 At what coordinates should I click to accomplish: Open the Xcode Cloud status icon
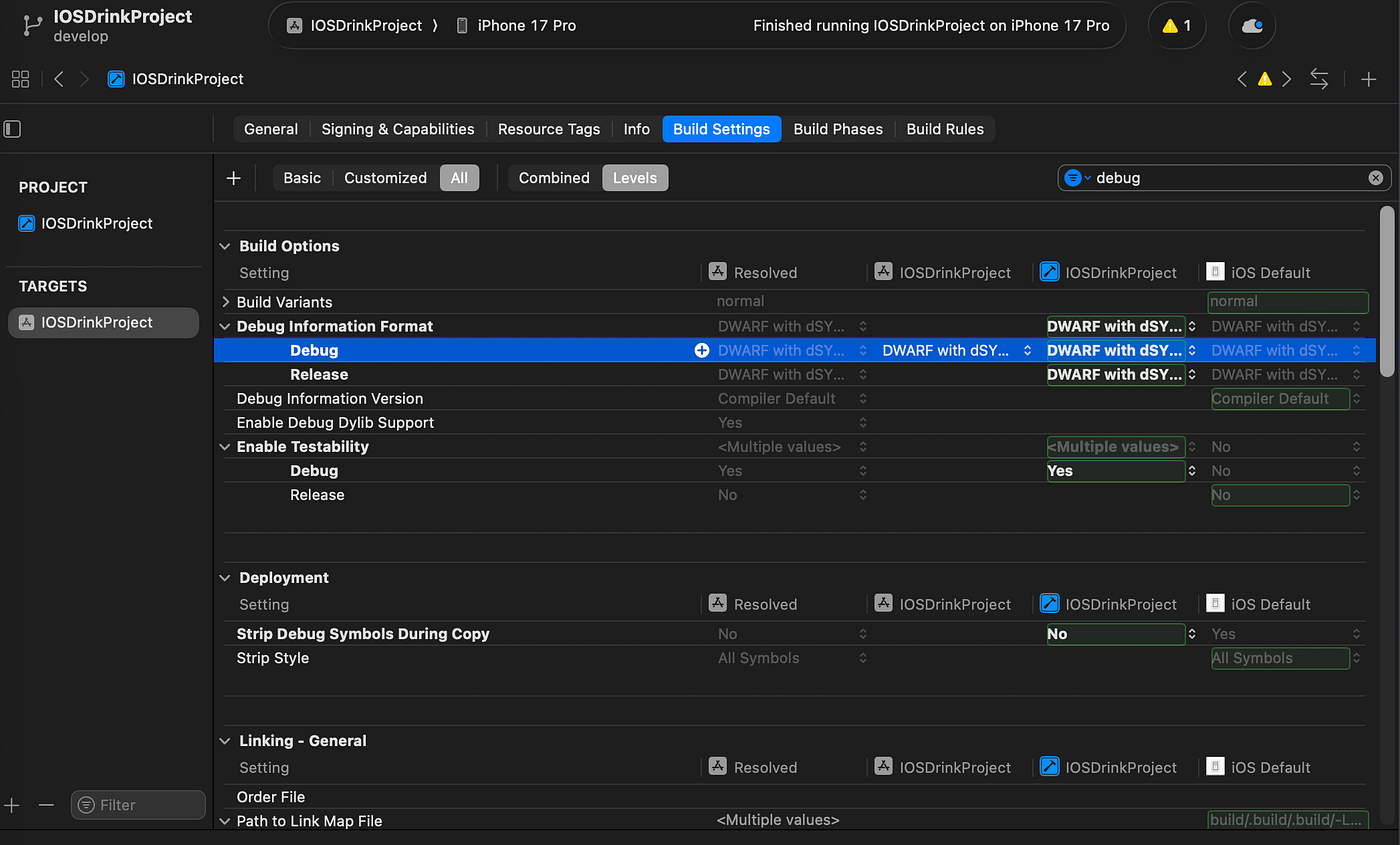pos(1250,26)
